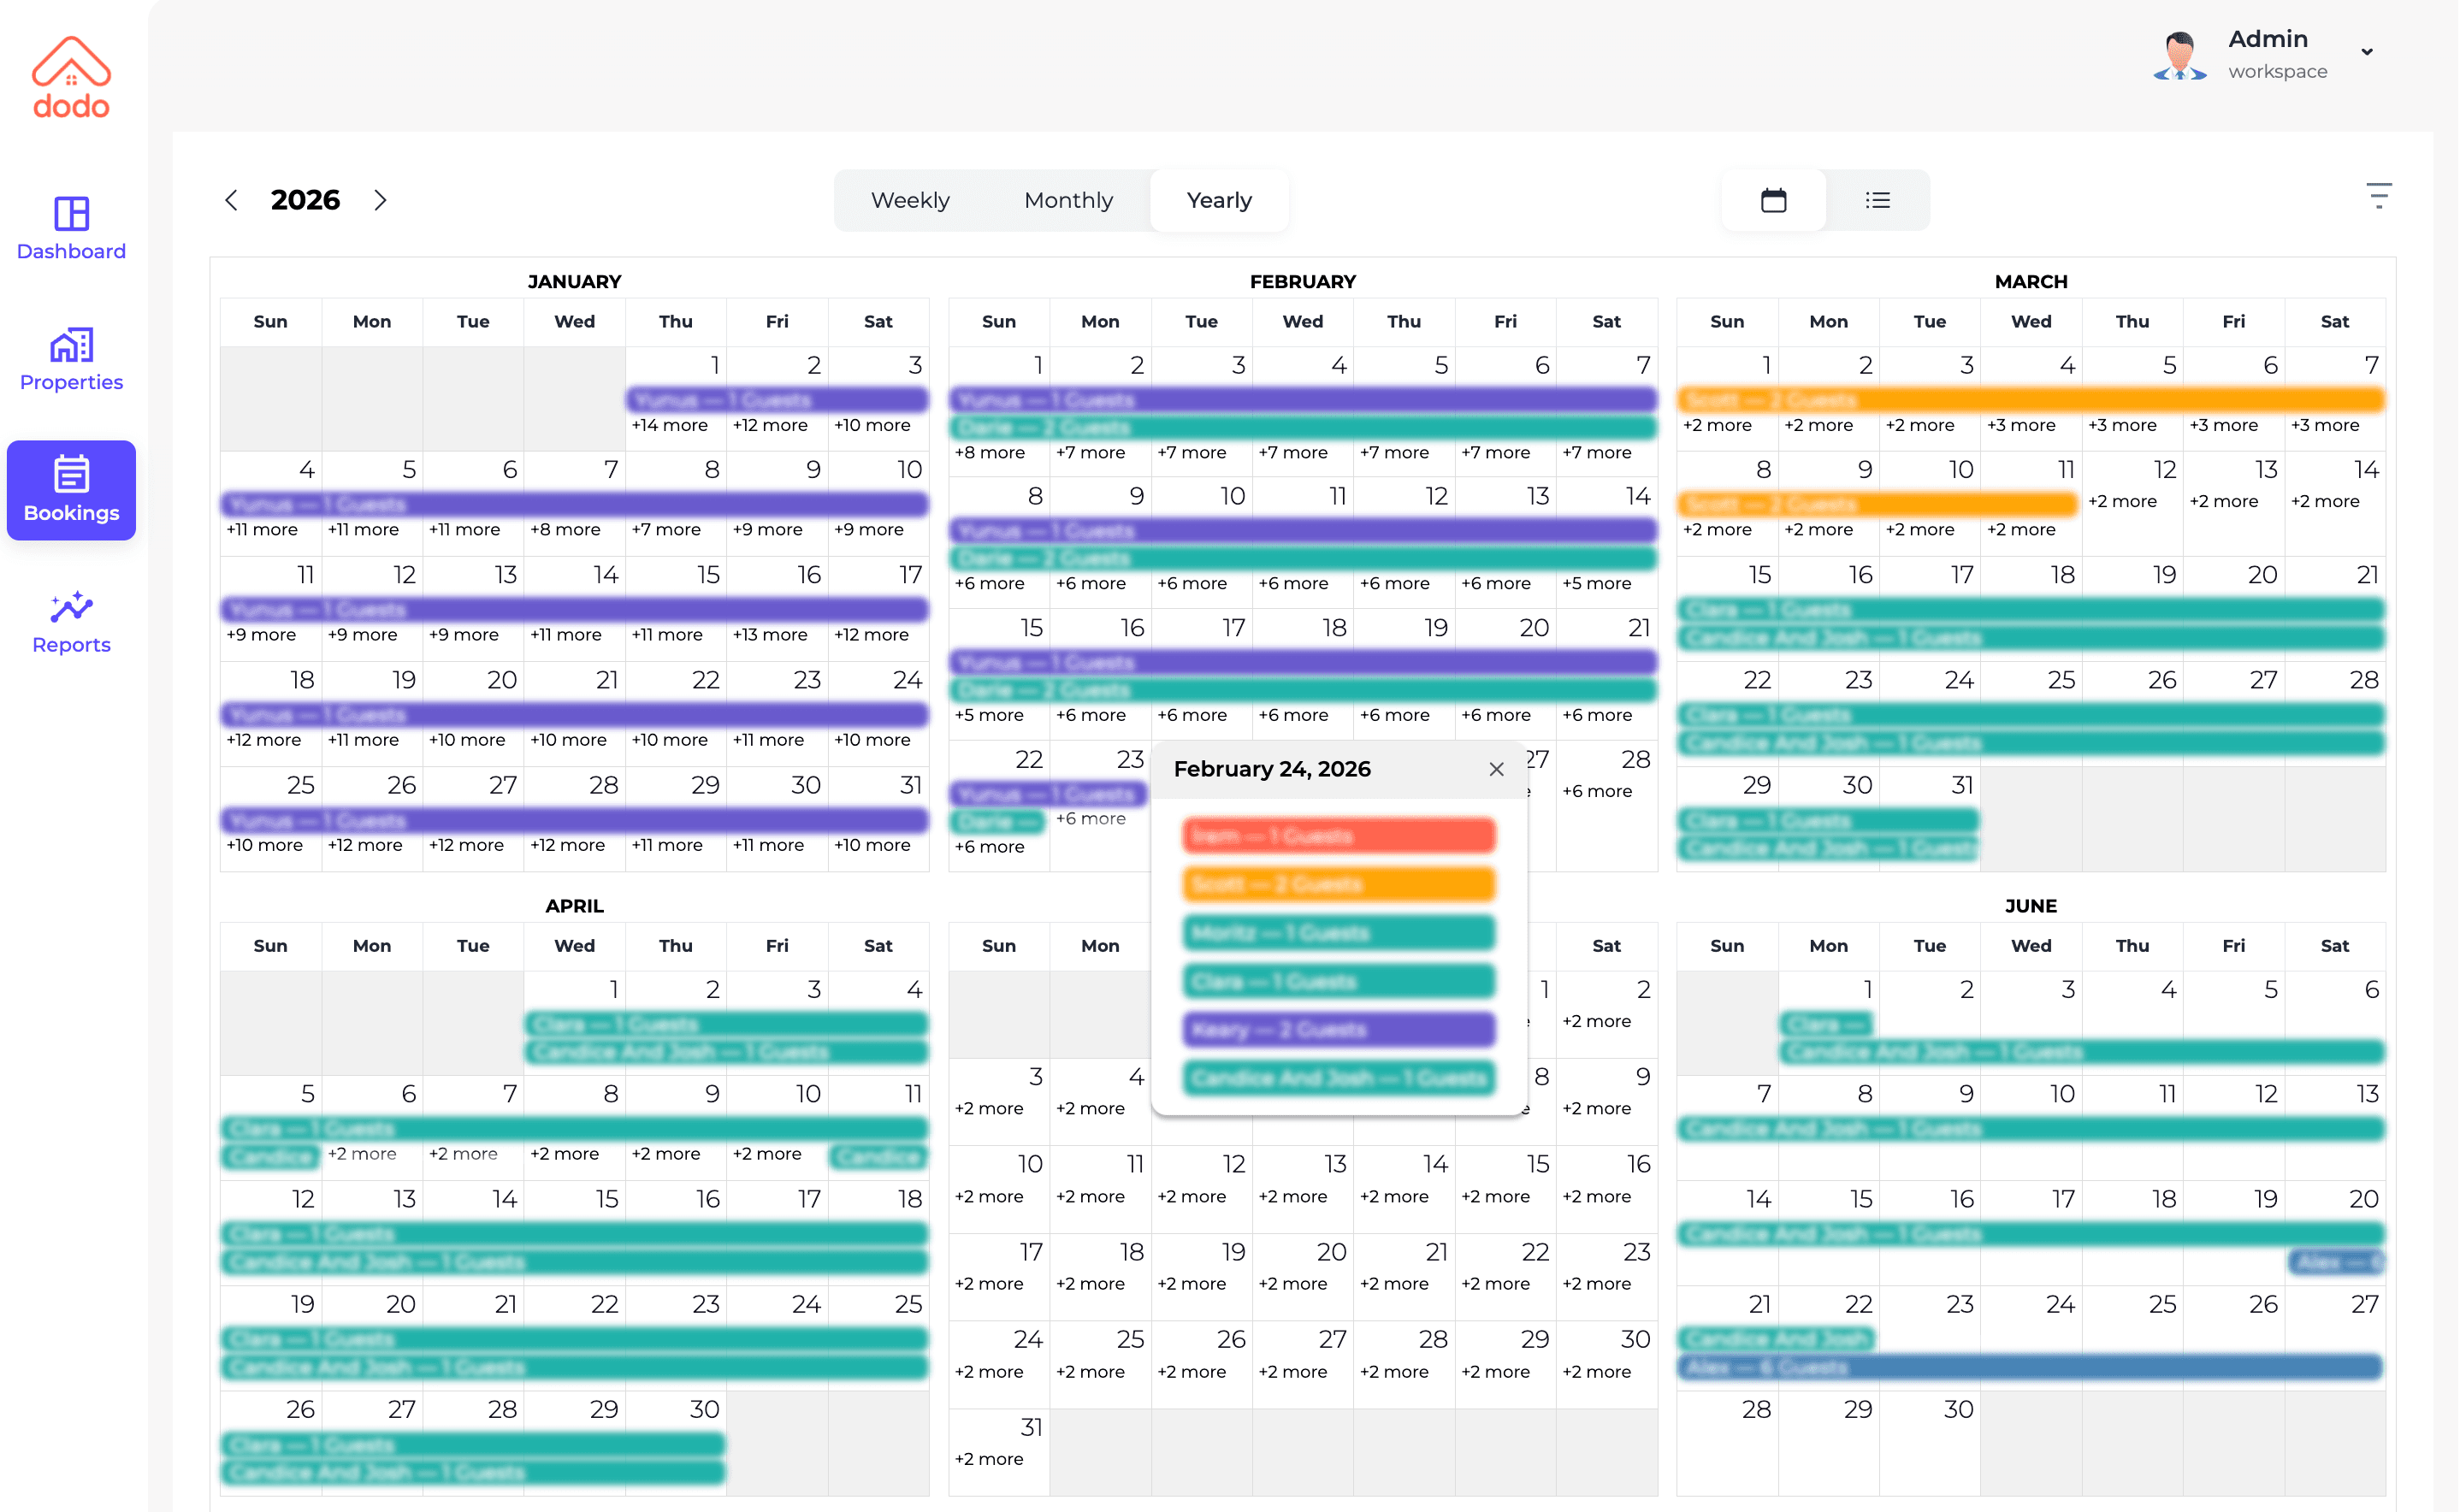Click the Admin profile avatar

click(2180, 55)
